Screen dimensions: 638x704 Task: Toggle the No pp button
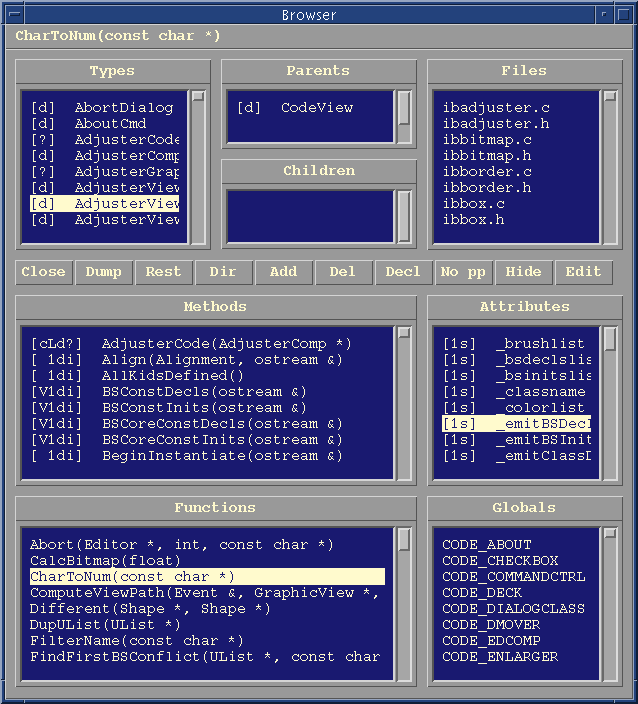pos(464,272)
